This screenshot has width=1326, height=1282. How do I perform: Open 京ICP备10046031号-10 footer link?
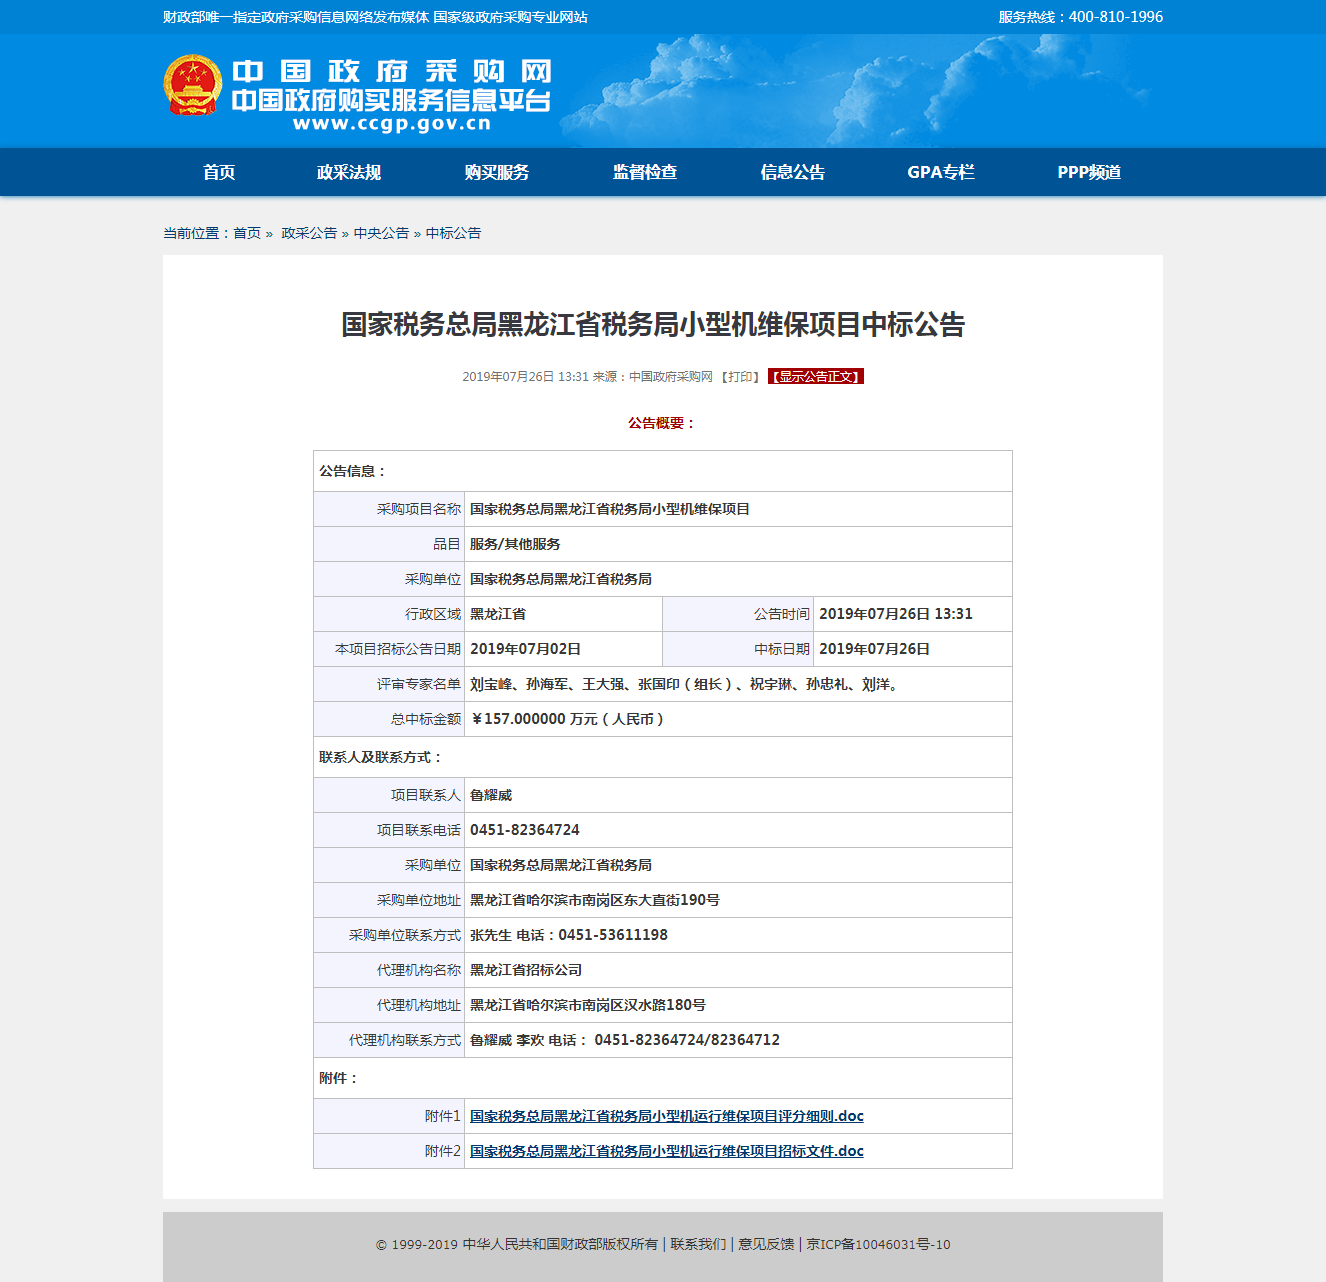878,1244
